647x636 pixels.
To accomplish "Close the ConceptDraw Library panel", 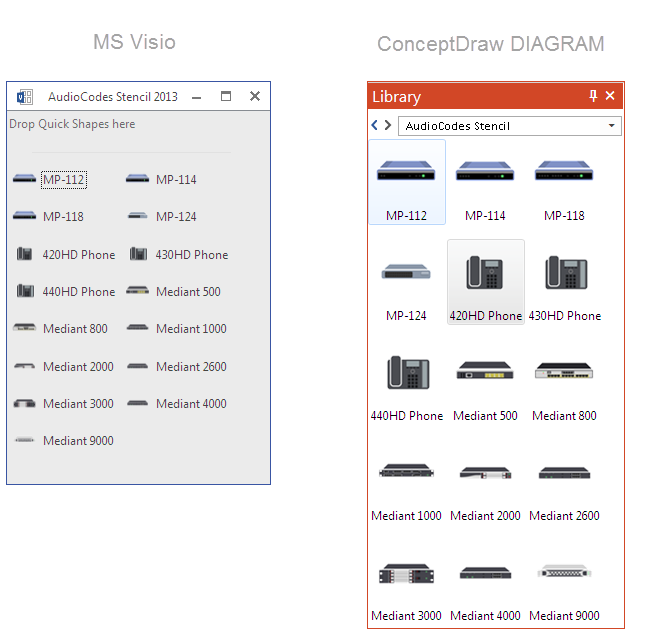I will coord(610,96).
